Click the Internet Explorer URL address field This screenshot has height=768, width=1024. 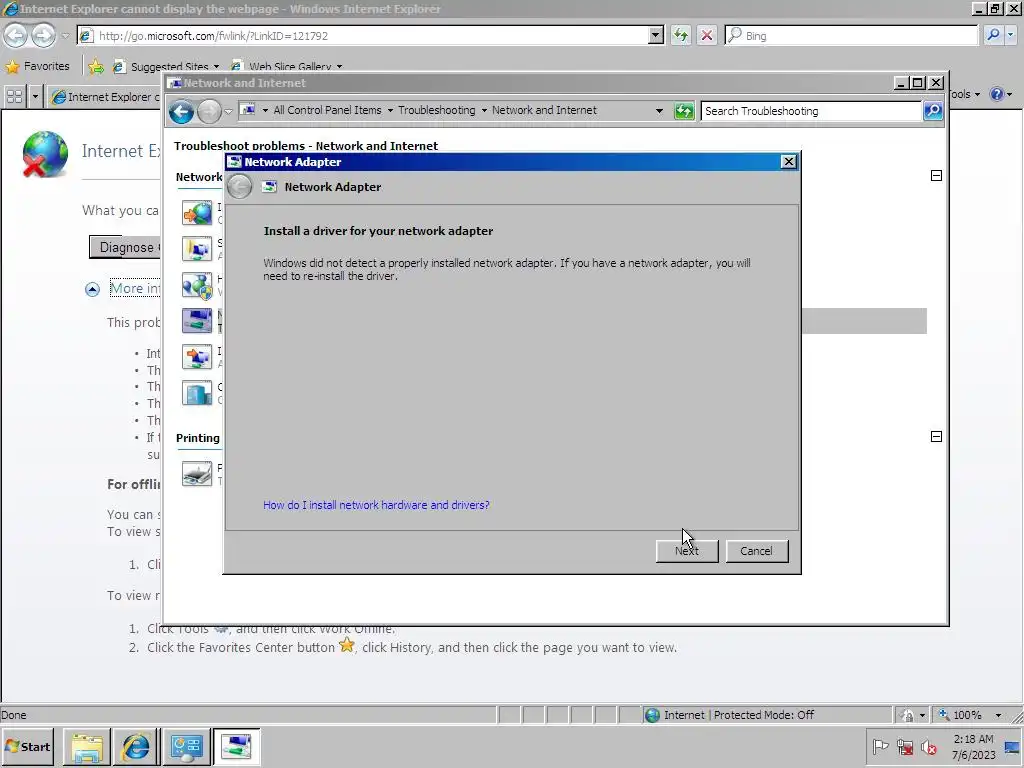[364, 35]
